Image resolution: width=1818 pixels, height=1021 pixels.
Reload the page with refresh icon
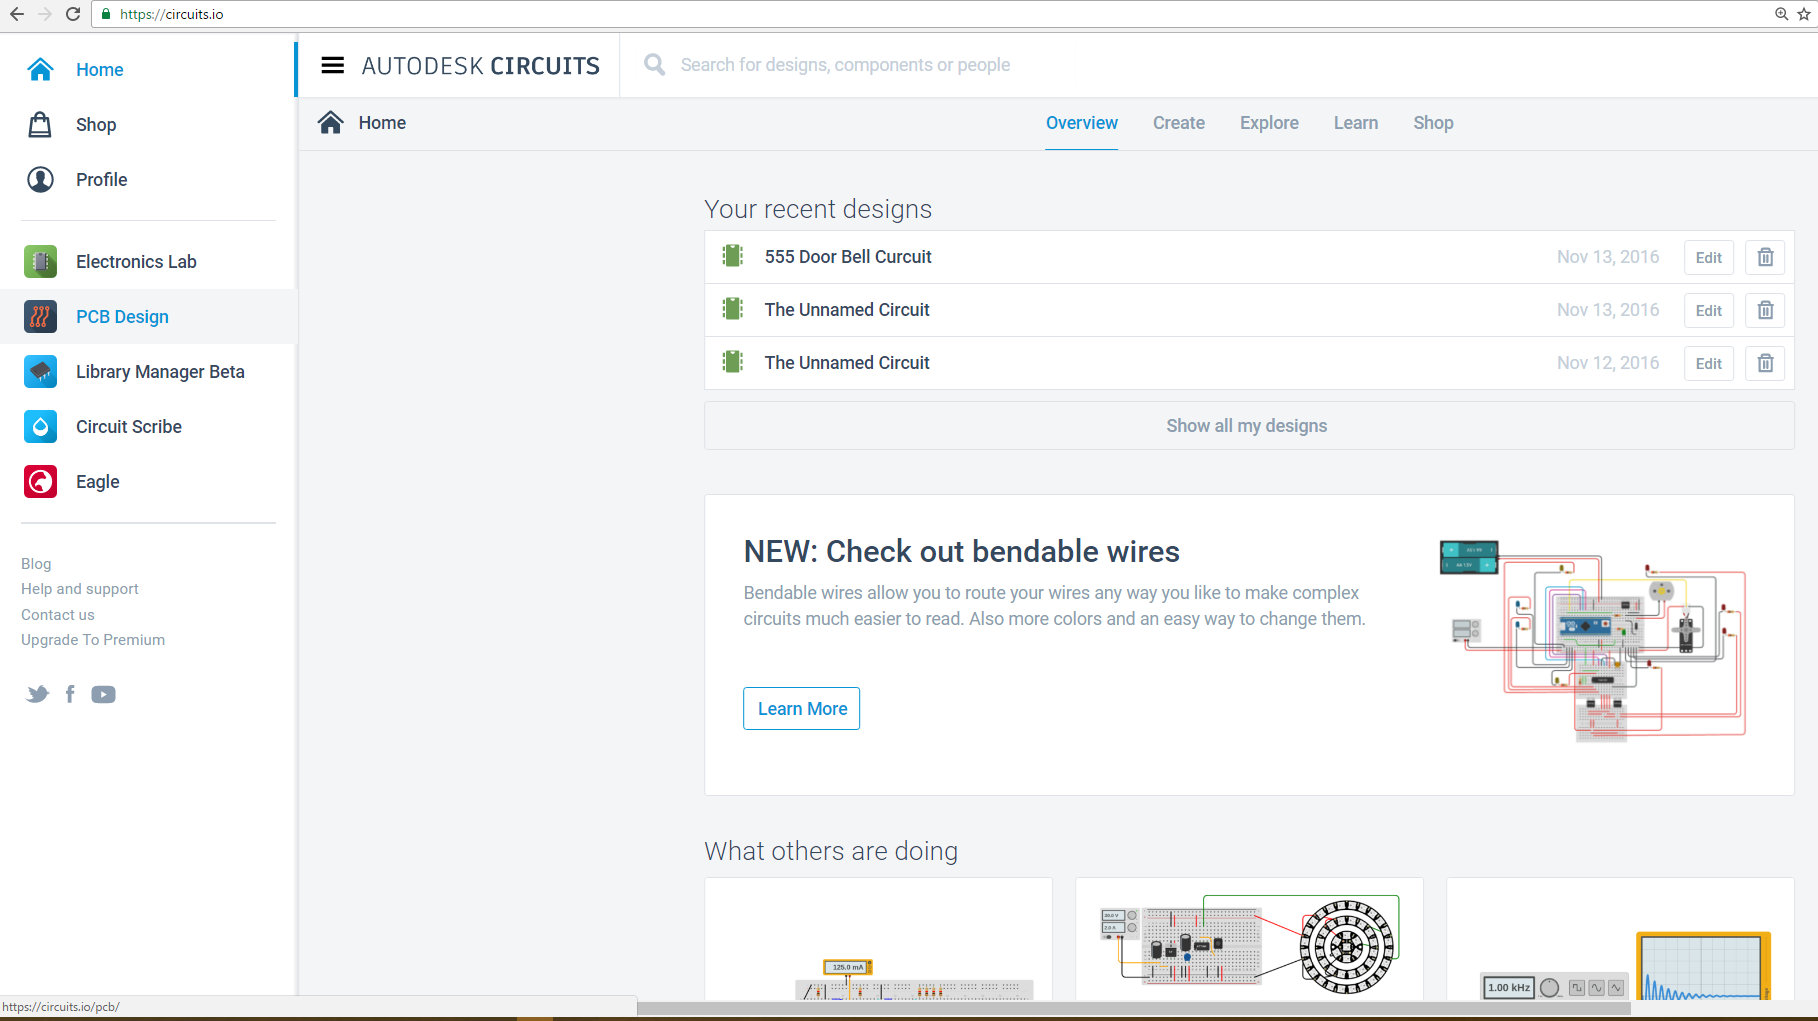pyautogui.click(x=73, y=14)
